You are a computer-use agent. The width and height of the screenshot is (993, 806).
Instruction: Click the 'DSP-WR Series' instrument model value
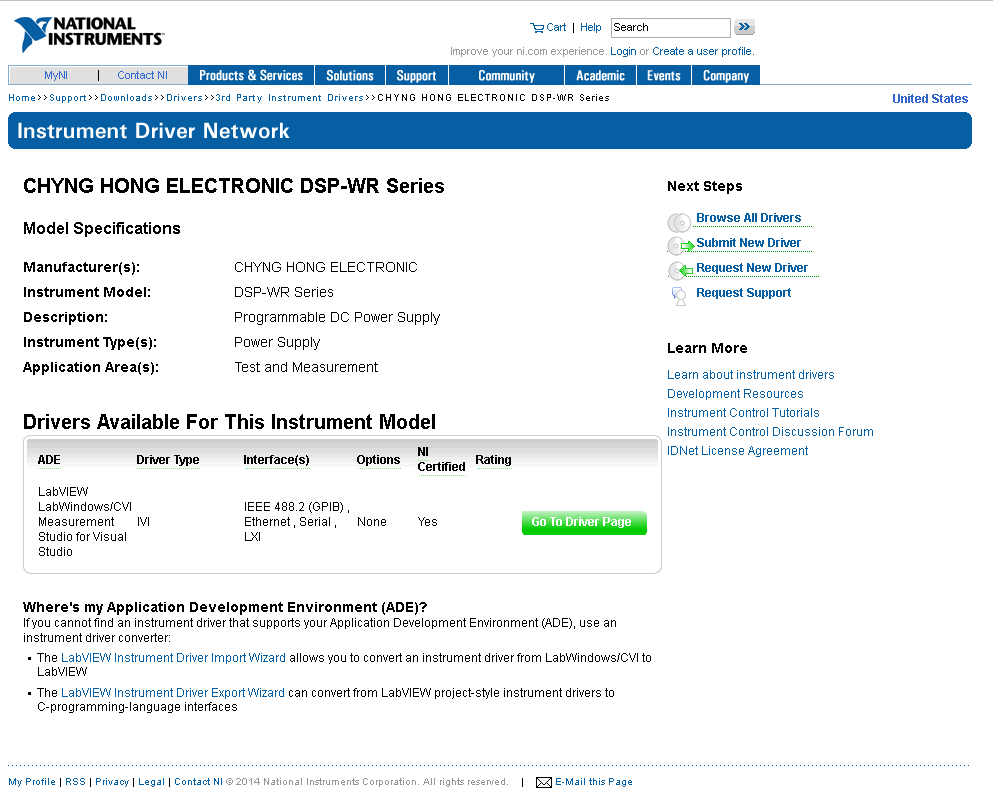[x=284, y=292]
